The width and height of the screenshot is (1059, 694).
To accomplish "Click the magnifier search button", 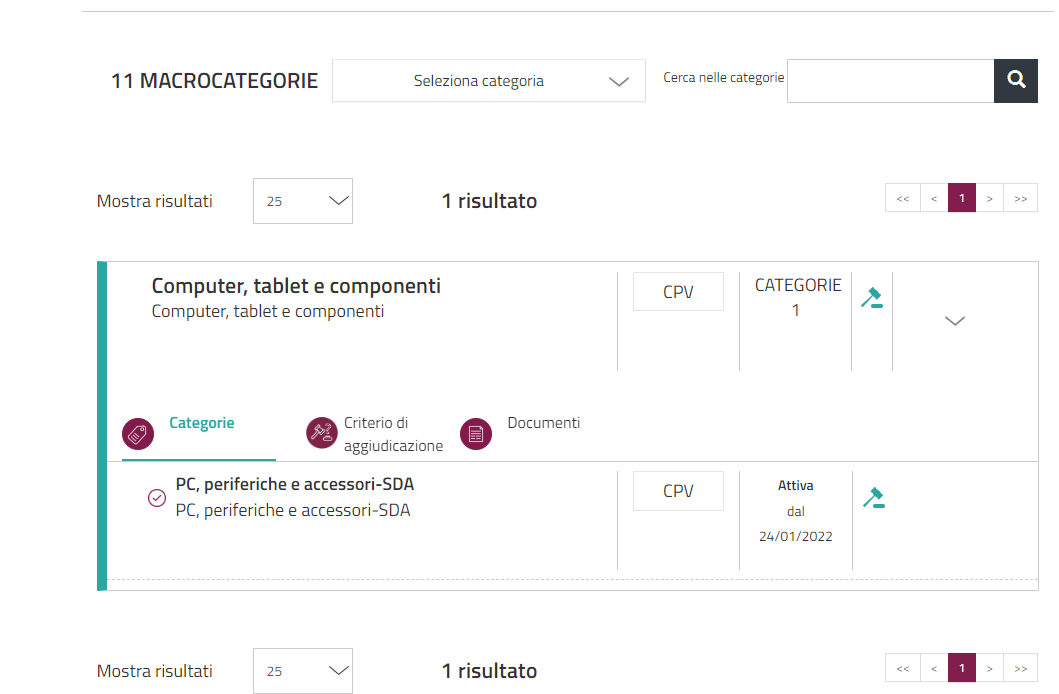I will 1016,81.
